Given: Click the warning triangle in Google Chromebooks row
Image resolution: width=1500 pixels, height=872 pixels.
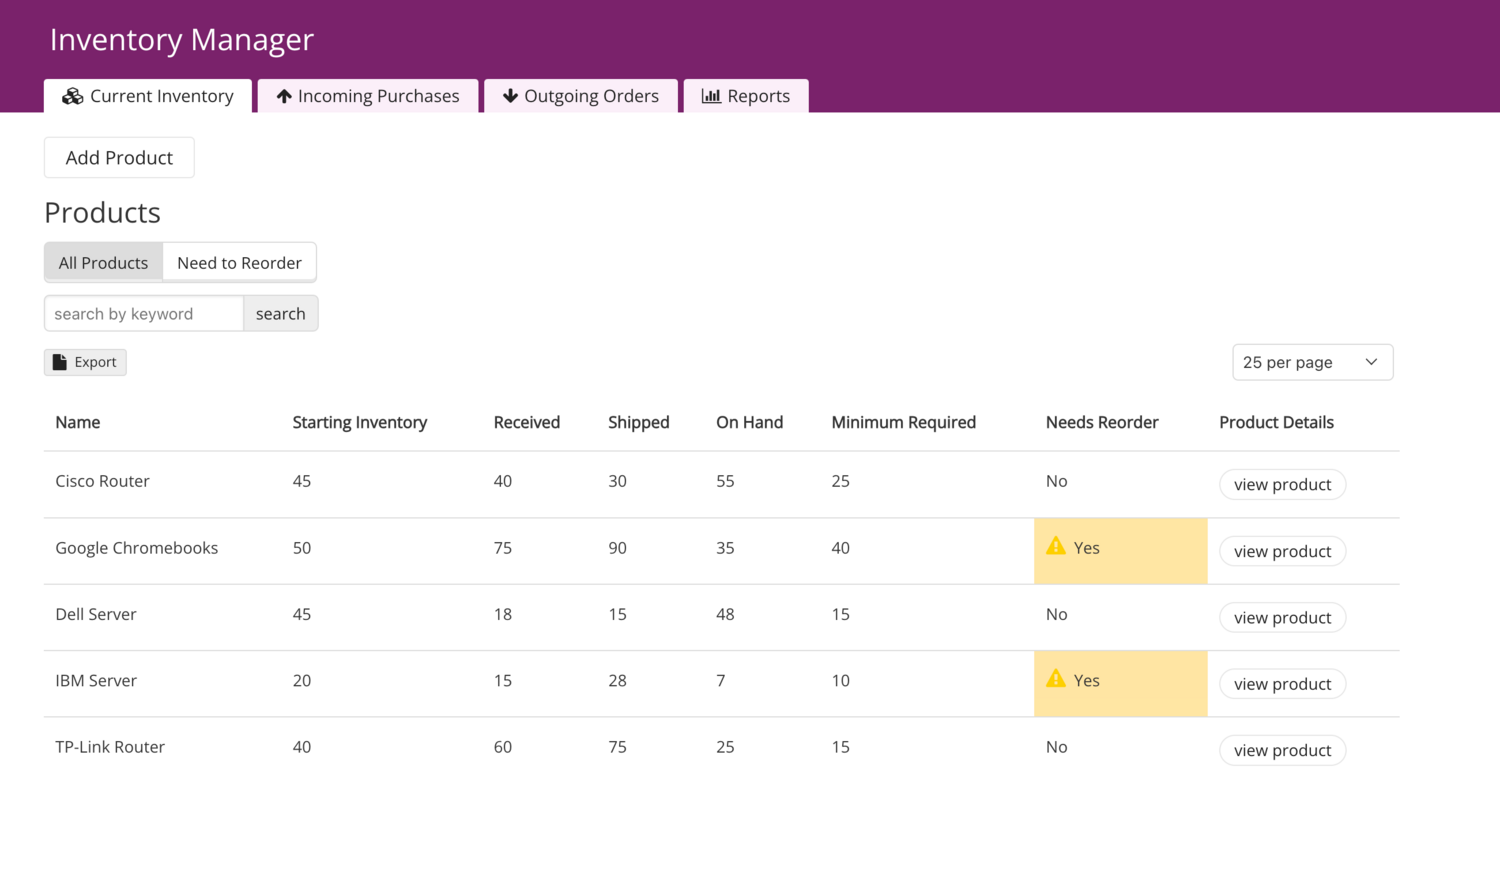Looking at the screenshot, I should 1054,546.
